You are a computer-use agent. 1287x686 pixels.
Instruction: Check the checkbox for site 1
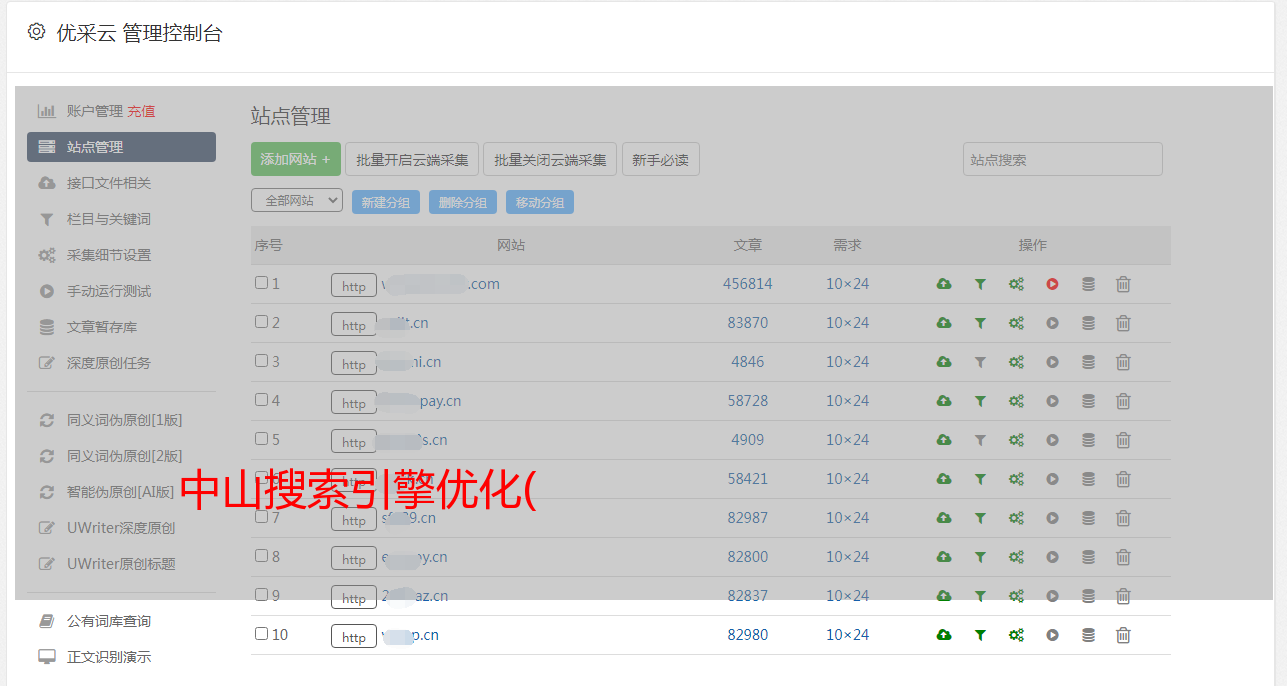[261, 283]
